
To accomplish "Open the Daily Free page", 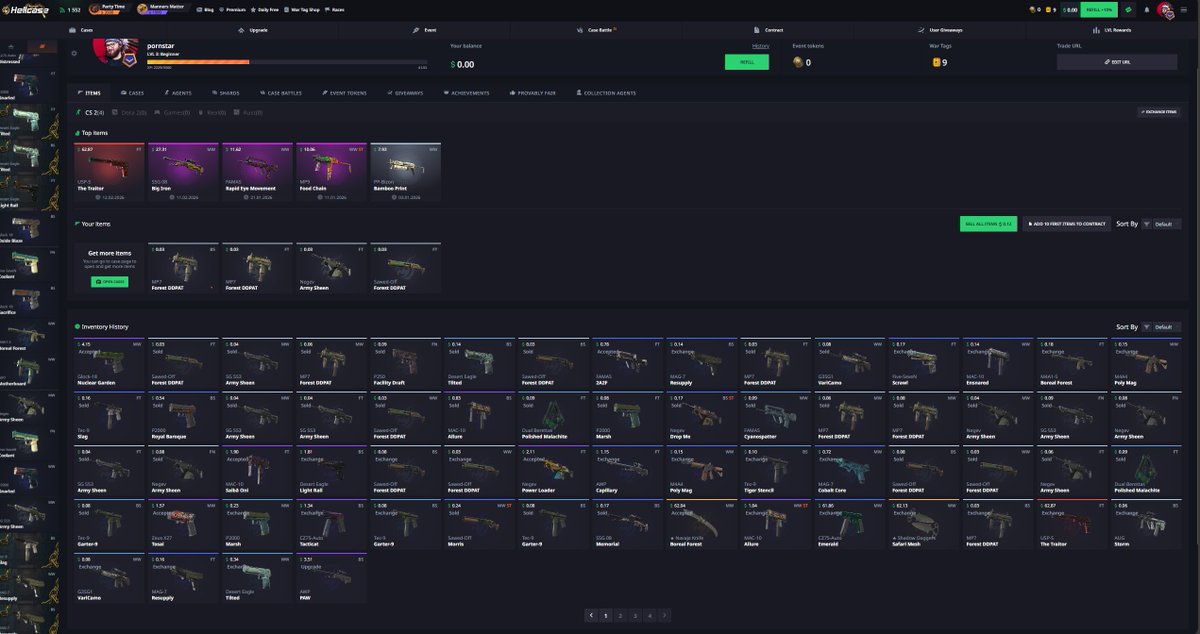I will [x=267, y=9].
